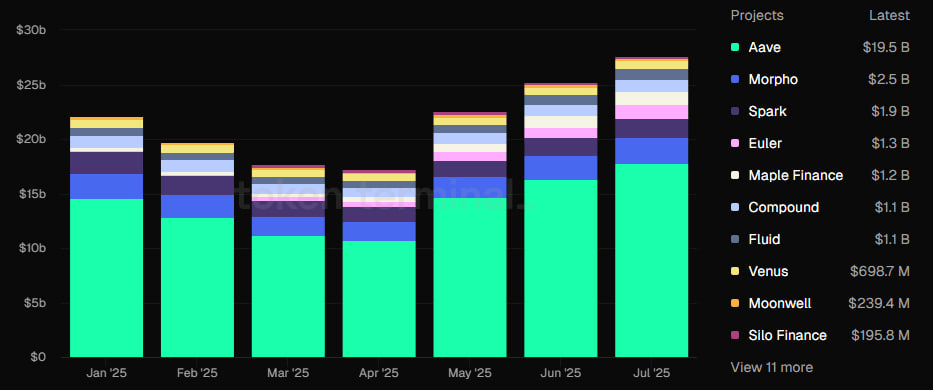
Task: Click the Jan '25 Morpho blue bar segment
Action: 107,186
